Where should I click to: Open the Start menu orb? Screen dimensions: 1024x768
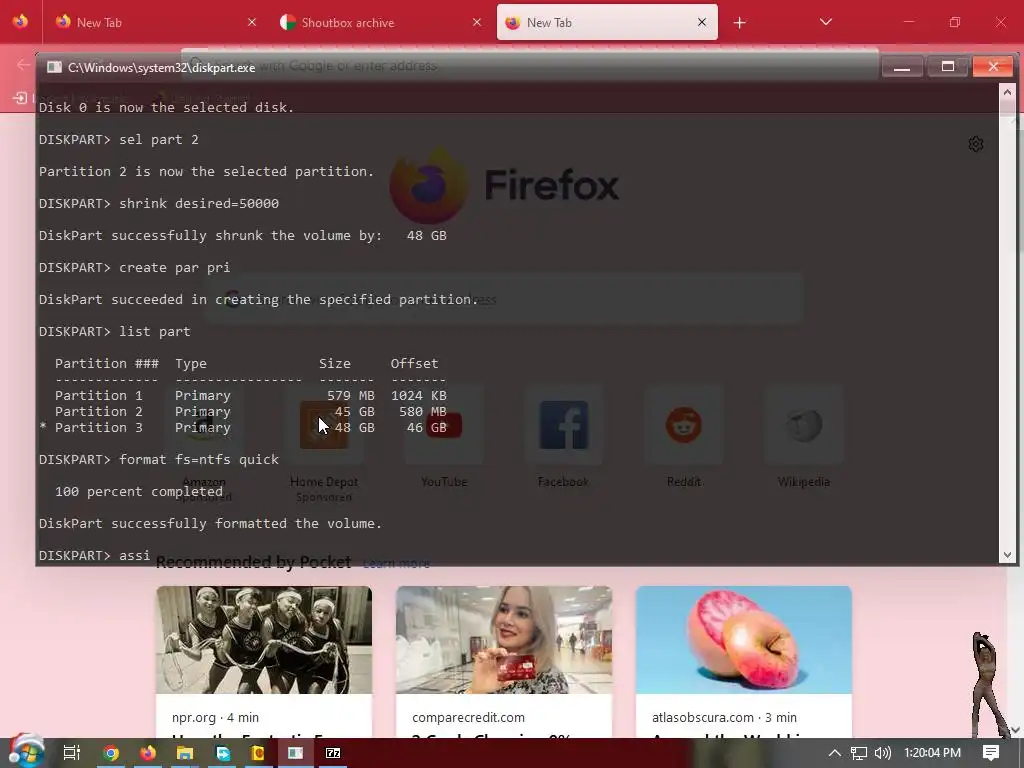(x=26, y=751)
